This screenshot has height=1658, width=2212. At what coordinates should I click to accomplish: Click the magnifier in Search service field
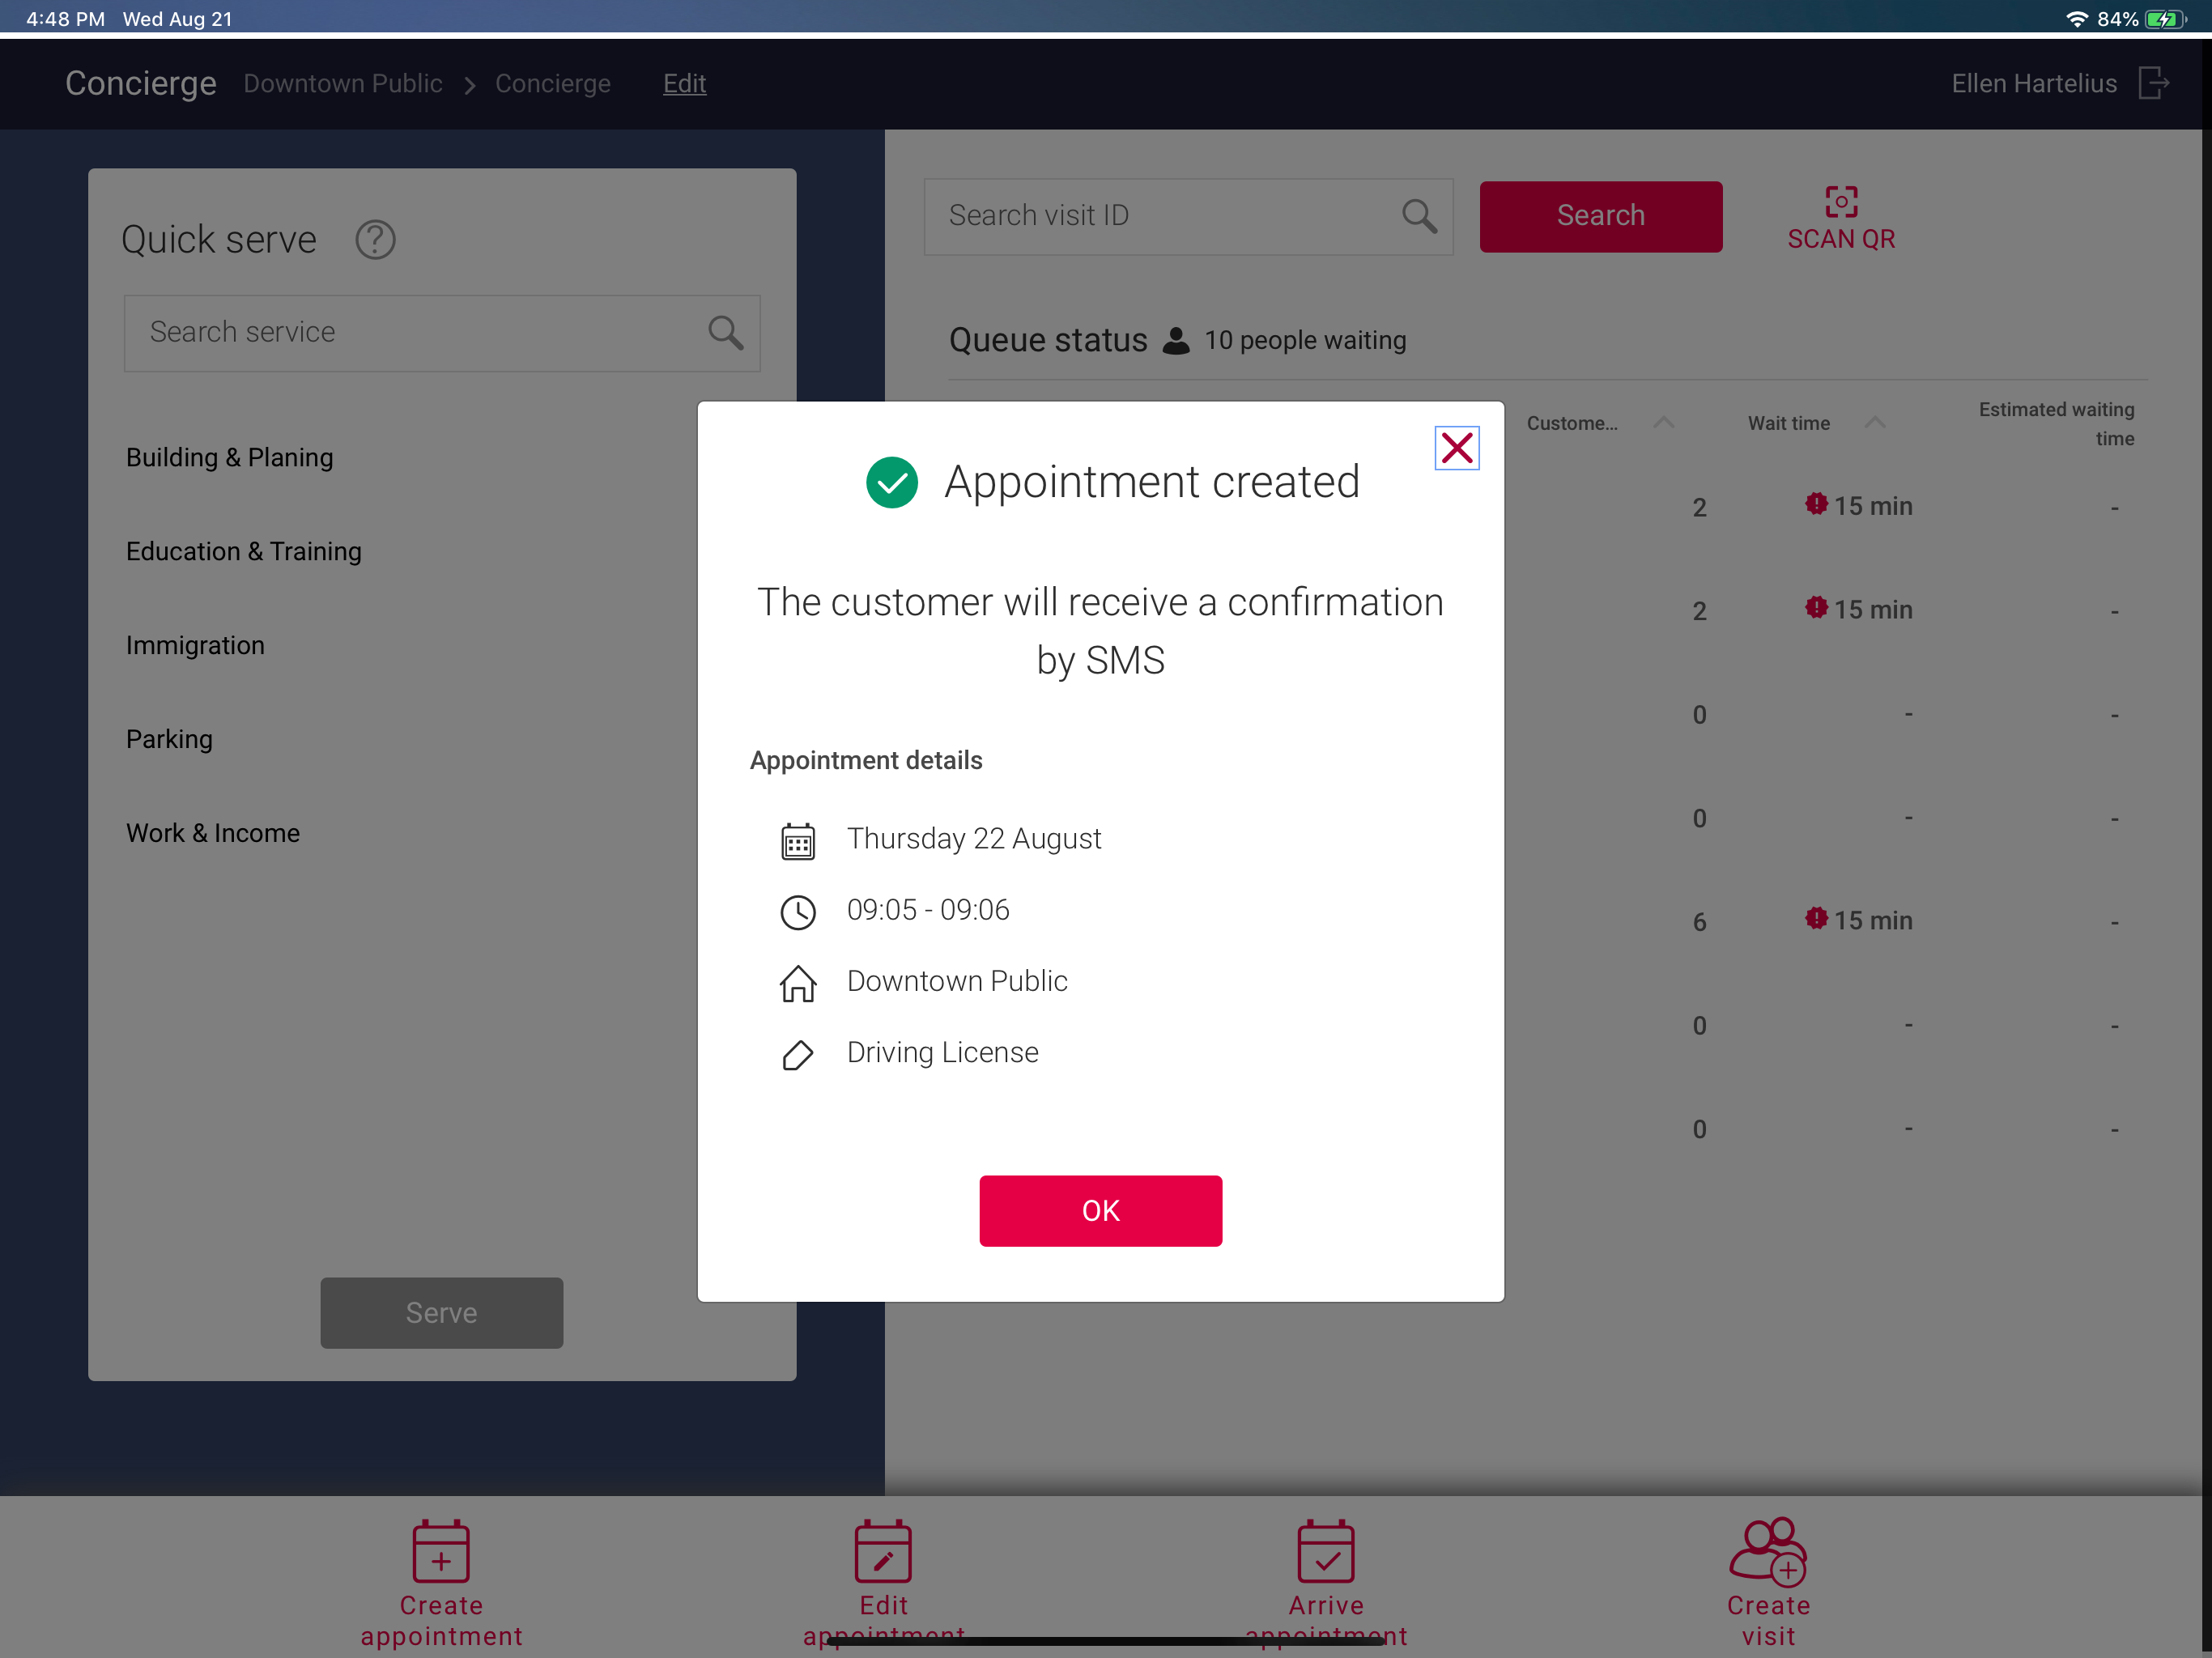[x=726, y=333]
